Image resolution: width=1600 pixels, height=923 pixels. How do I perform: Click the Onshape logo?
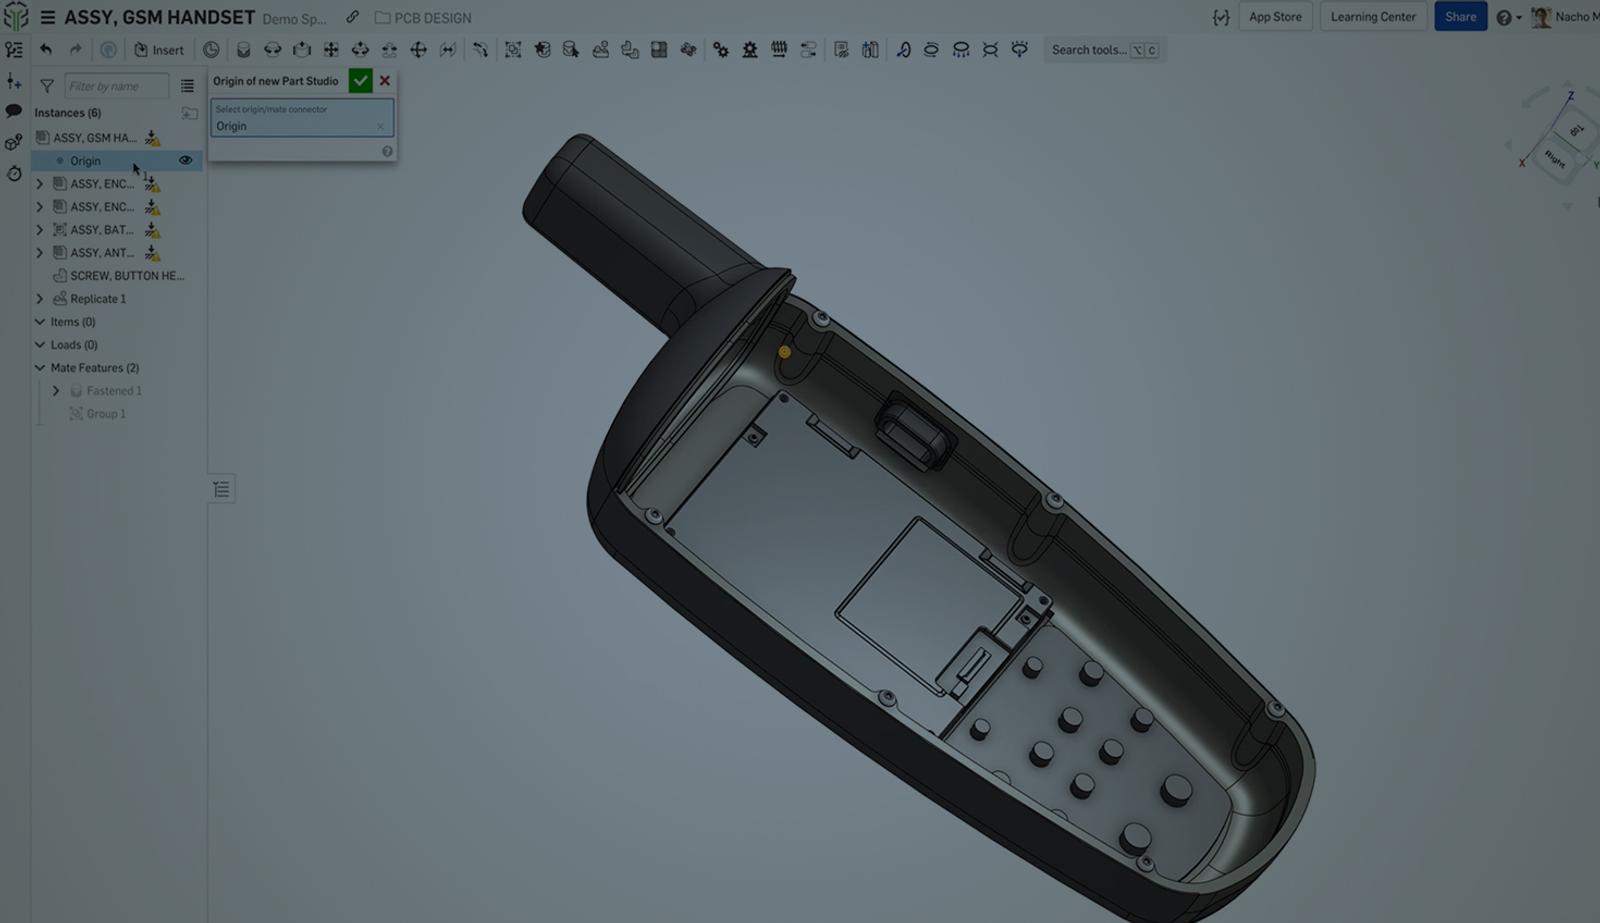14,16
